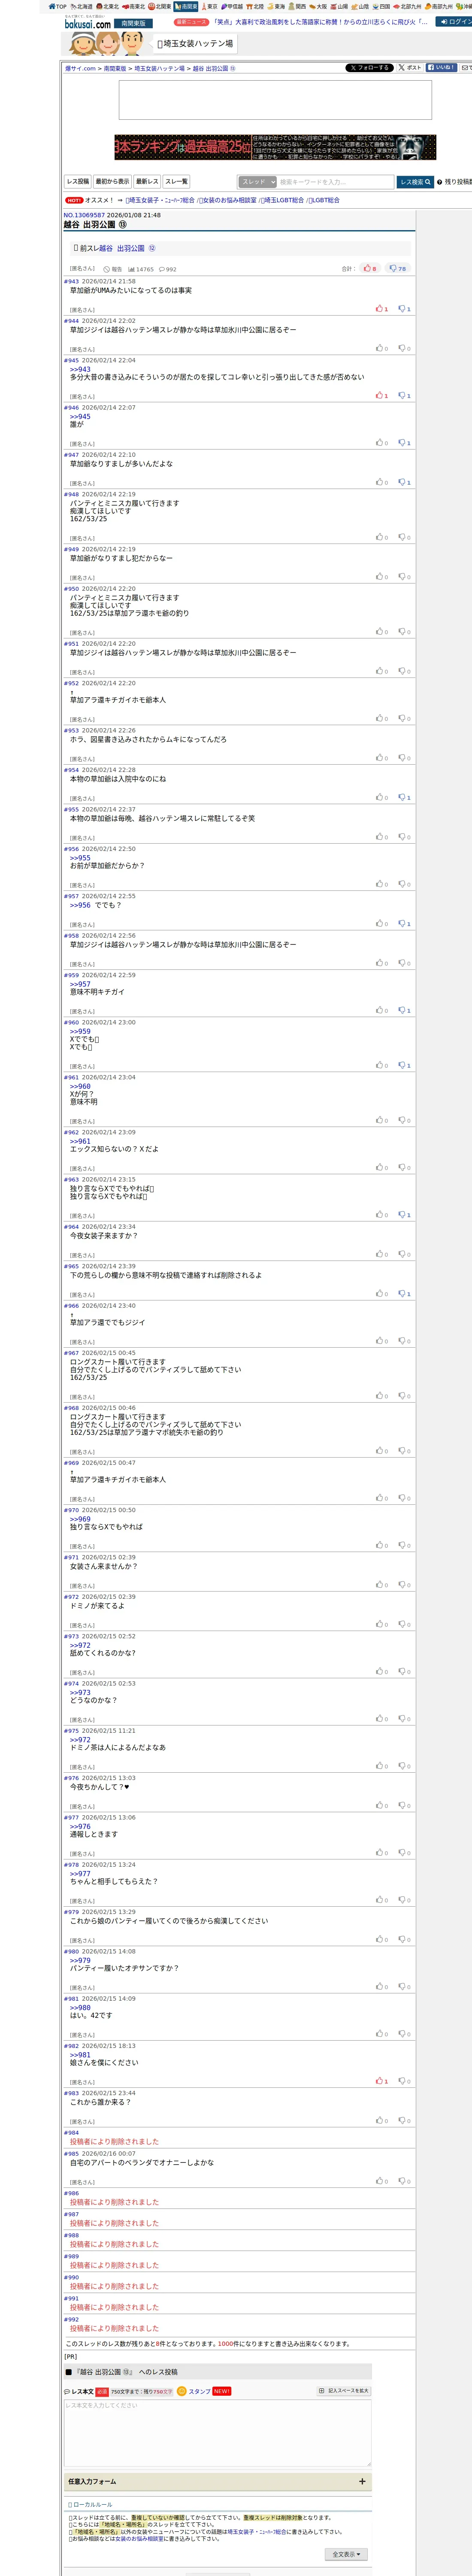Click the thumbs-down icon on post #965
The width and height of the screenshot is (472, 2576).
click(x=402, y=1294)
